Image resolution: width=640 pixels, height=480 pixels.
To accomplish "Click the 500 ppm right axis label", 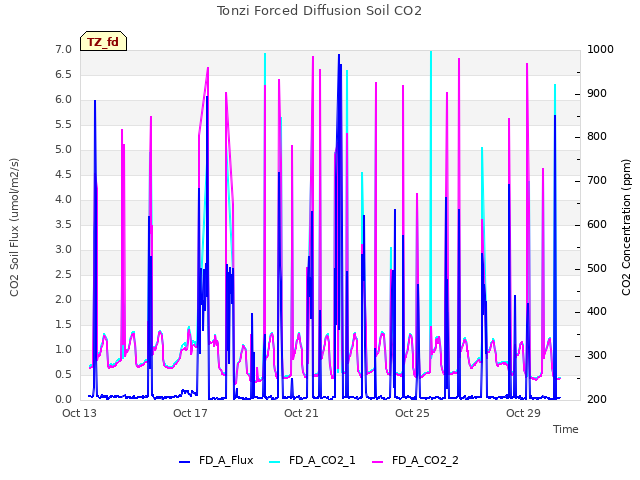I will (597, 269).
